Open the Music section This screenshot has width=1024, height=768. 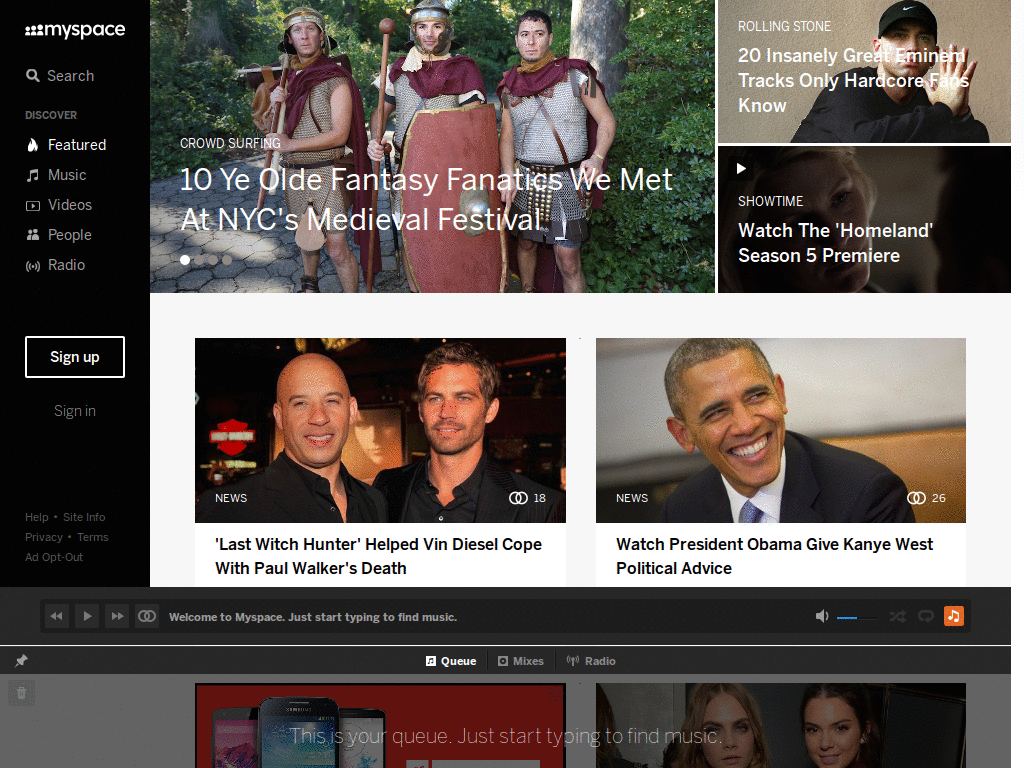click(x=56, y=175)
